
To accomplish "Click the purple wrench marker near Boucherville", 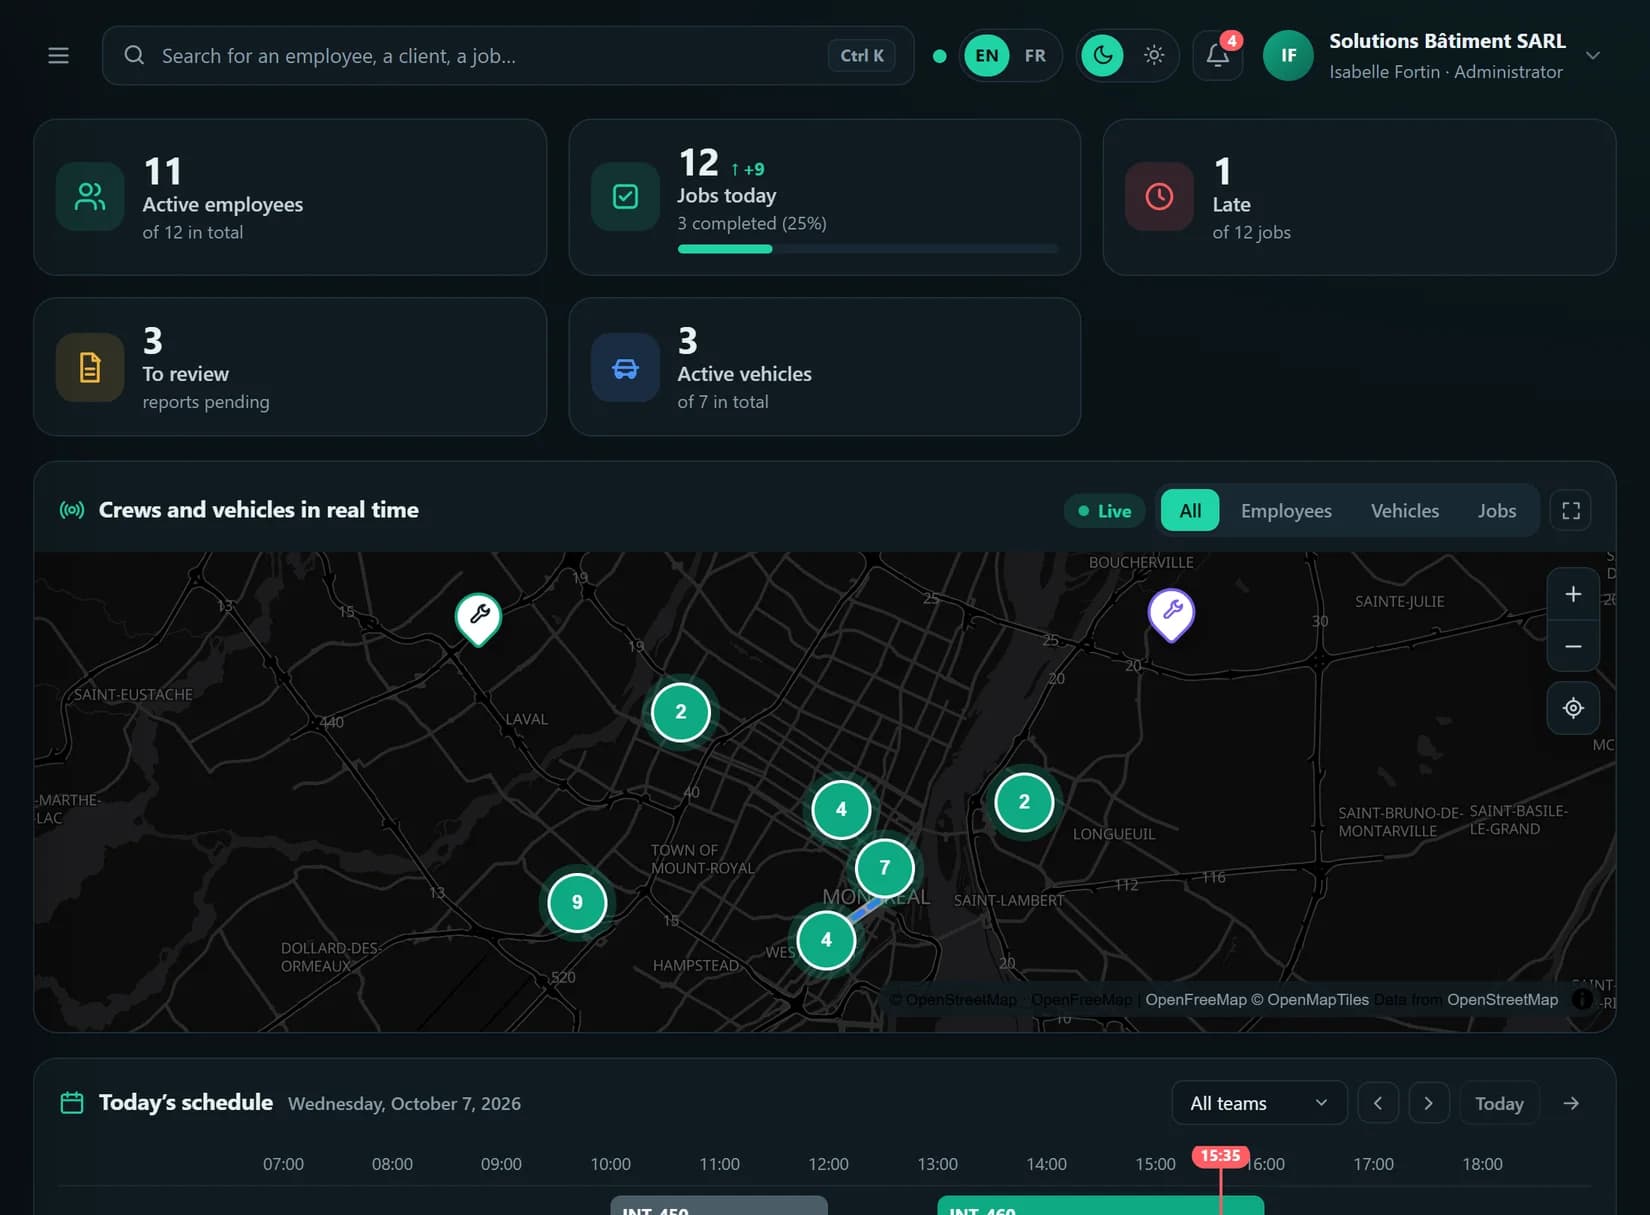I will (1171, 613).
